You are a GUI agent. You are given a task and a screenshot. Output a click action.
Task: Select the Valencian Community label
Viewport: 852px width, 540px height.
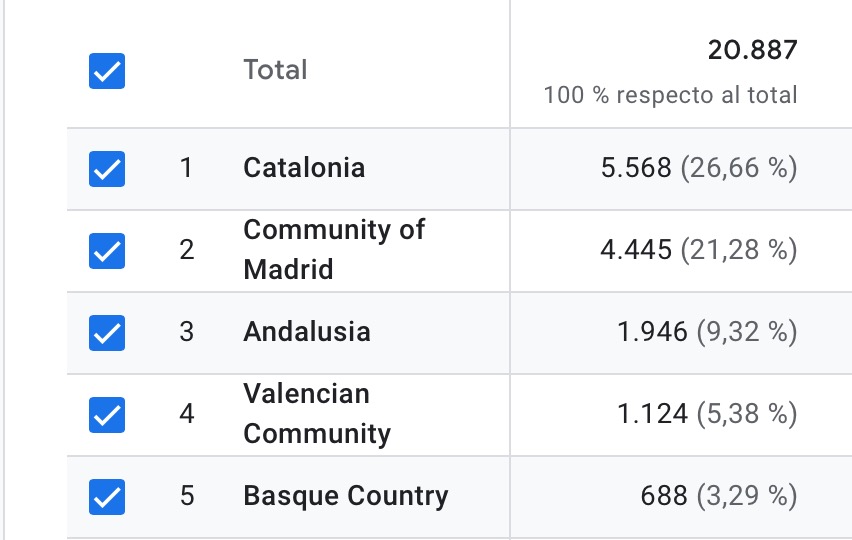click(x=317, y=413)
